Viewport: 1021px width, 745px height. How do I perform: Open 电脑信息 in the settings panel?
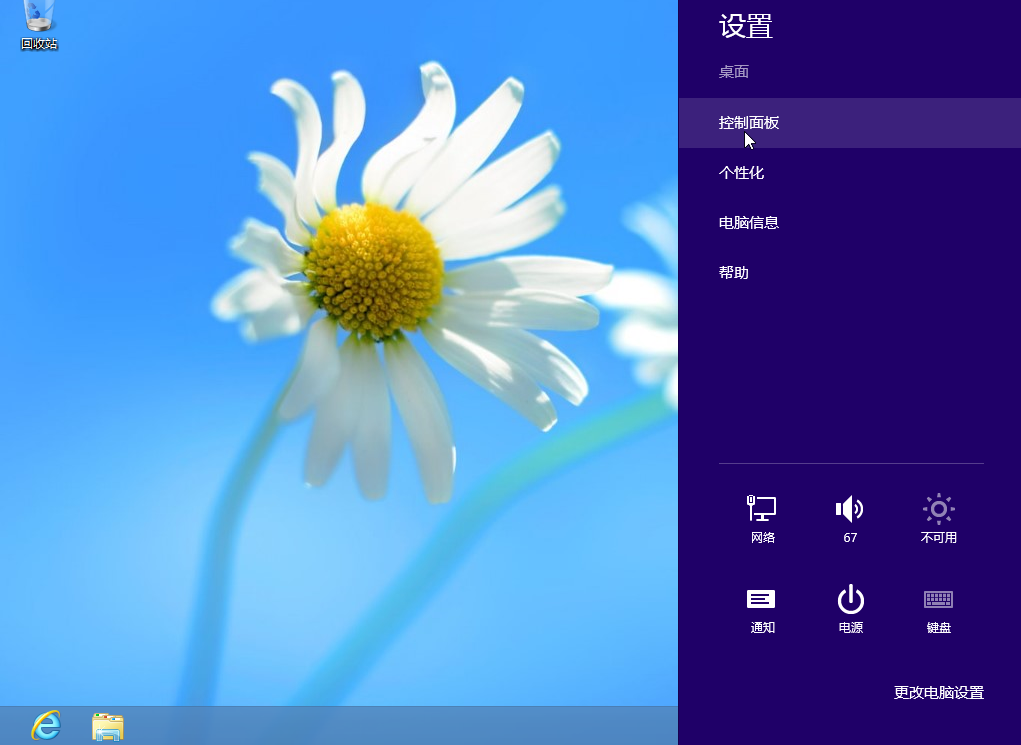pyautogui.click(x=749, y=223)
